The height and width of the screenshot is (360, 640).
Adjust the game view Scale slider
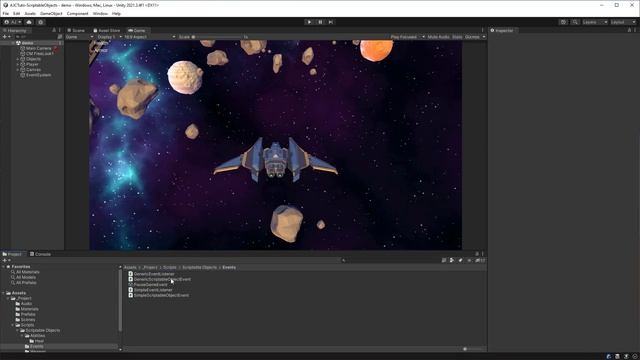tap(217, 37)
